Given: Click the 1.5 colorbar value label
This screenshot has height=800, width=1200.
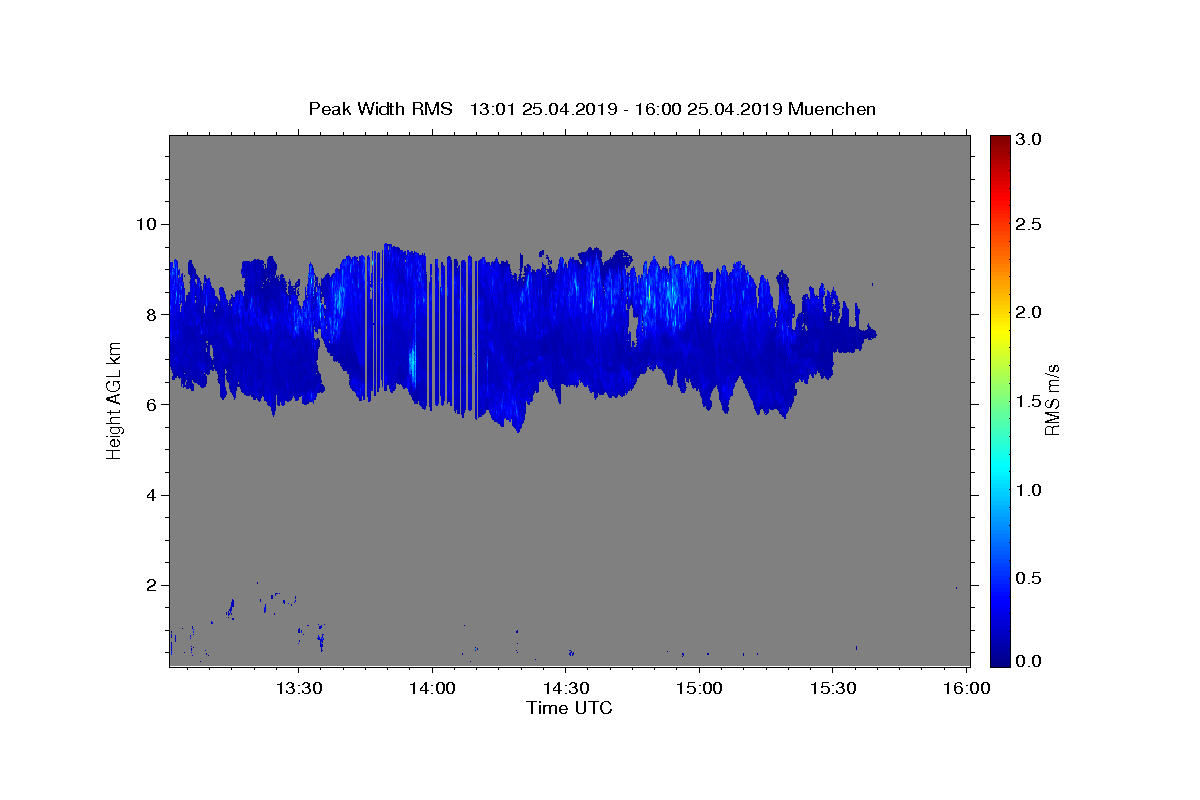Looking at the screenshot, I should click(1029, 401).
